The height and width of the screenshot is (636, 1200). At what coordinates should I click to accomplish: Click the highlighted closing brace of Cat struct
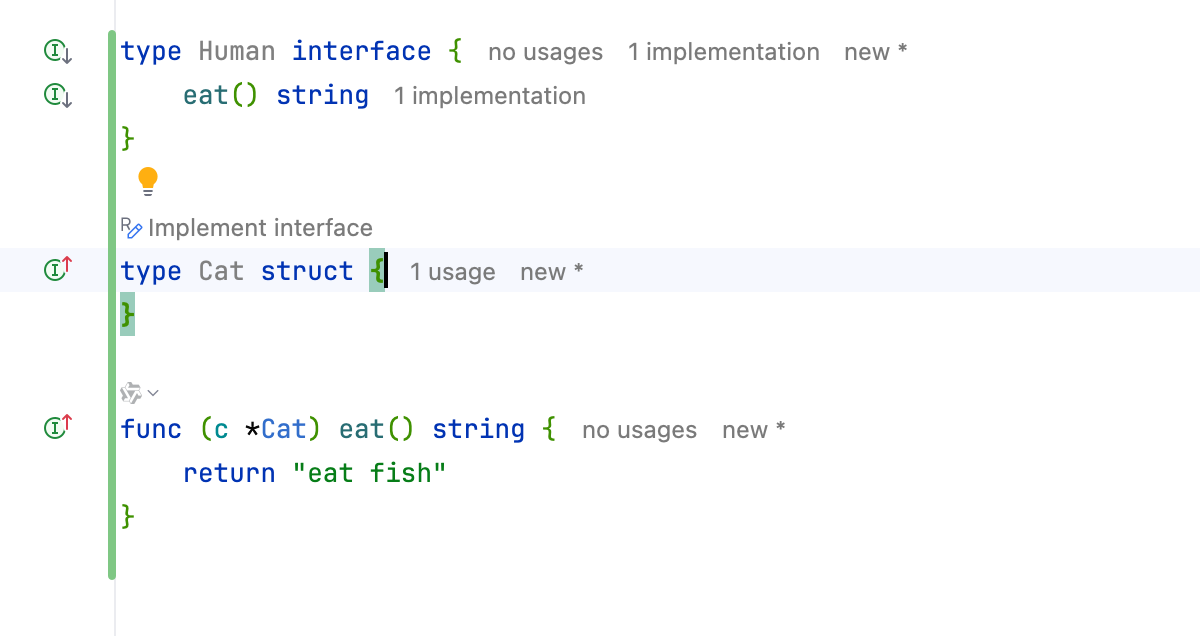click(127, 316)
